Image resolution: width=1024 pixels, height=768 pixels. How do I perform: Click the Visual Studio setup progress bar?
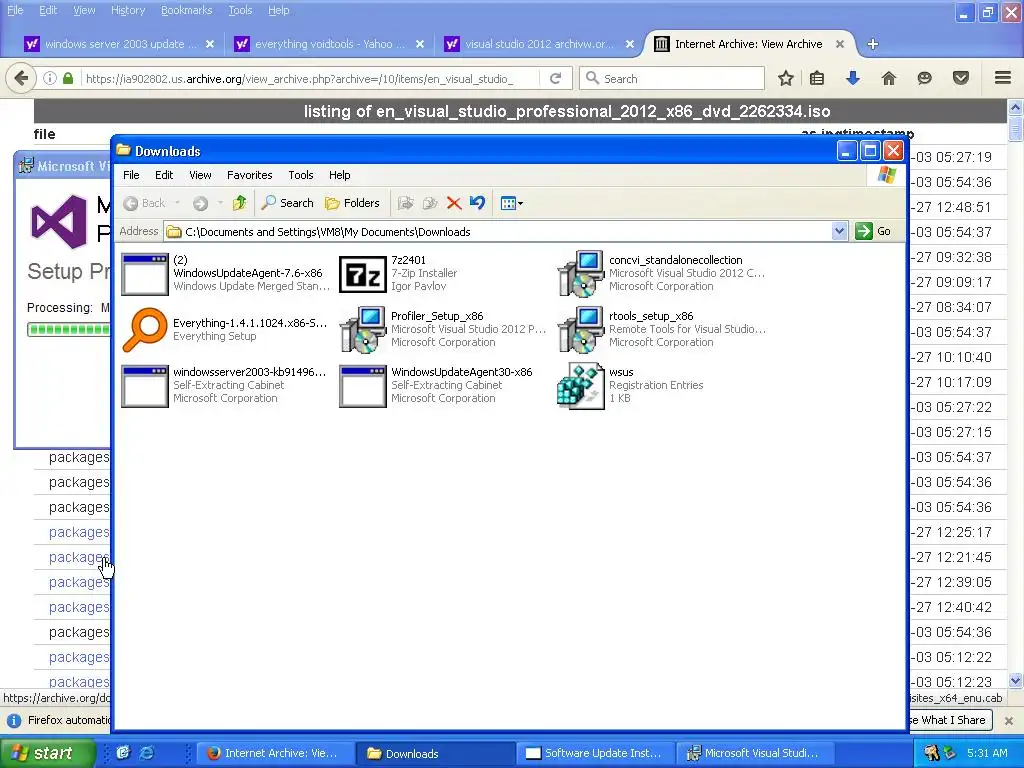pyautogui.click(x=68, y=329)
